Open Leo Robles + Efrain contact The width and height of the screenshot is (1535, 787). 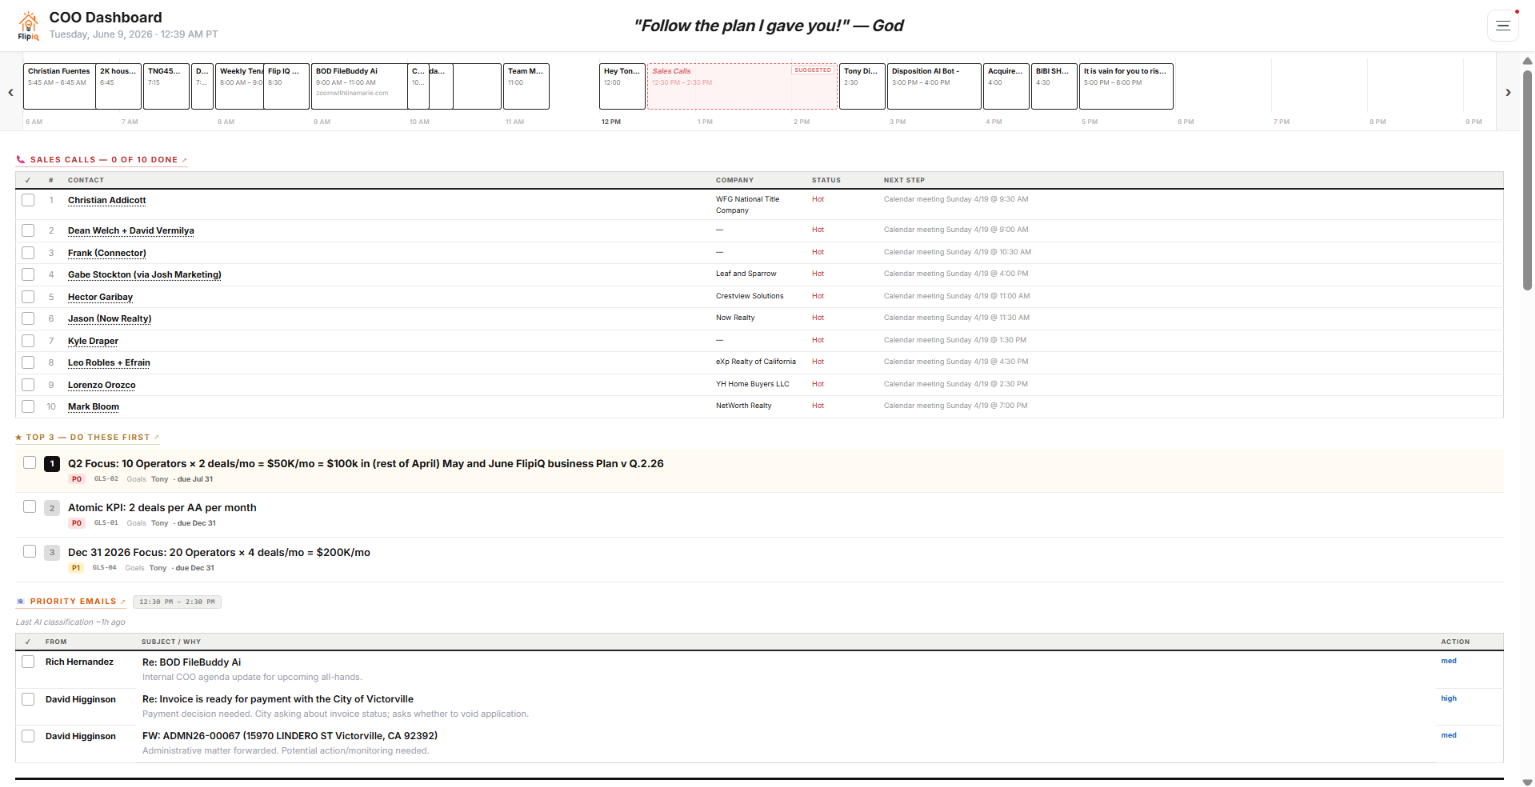click(x=109, y=363)
